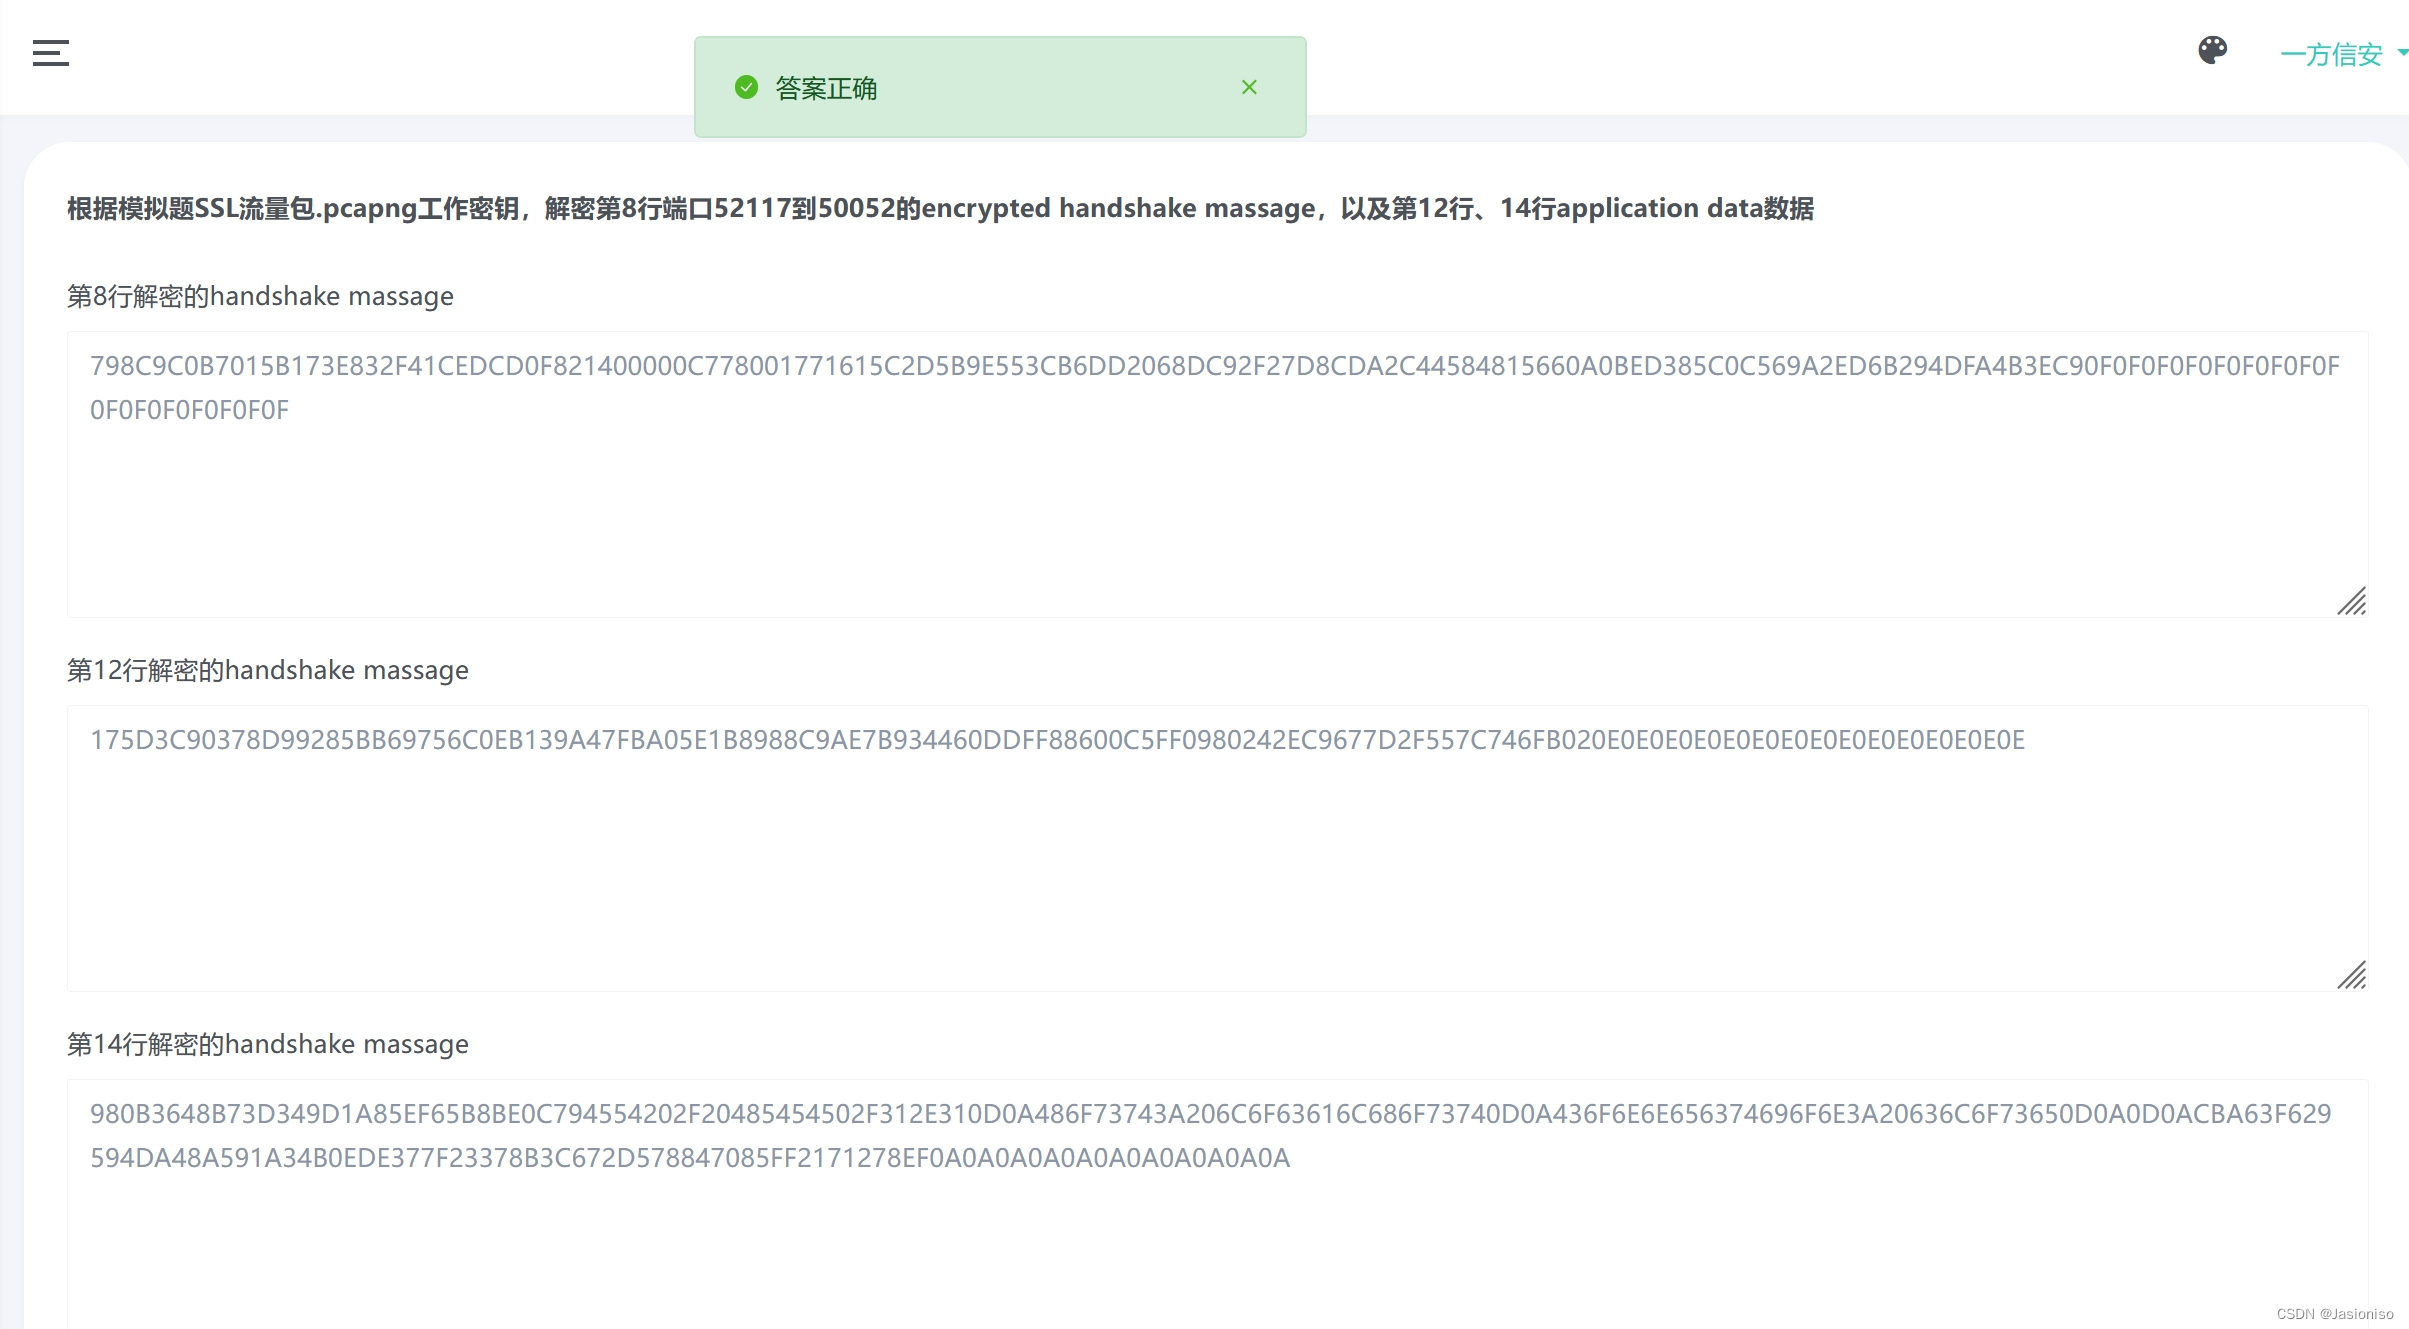Screen dimensions: 2409x1329
Task: Click the 答案正确 message text
Action: [x=826, y=89]
